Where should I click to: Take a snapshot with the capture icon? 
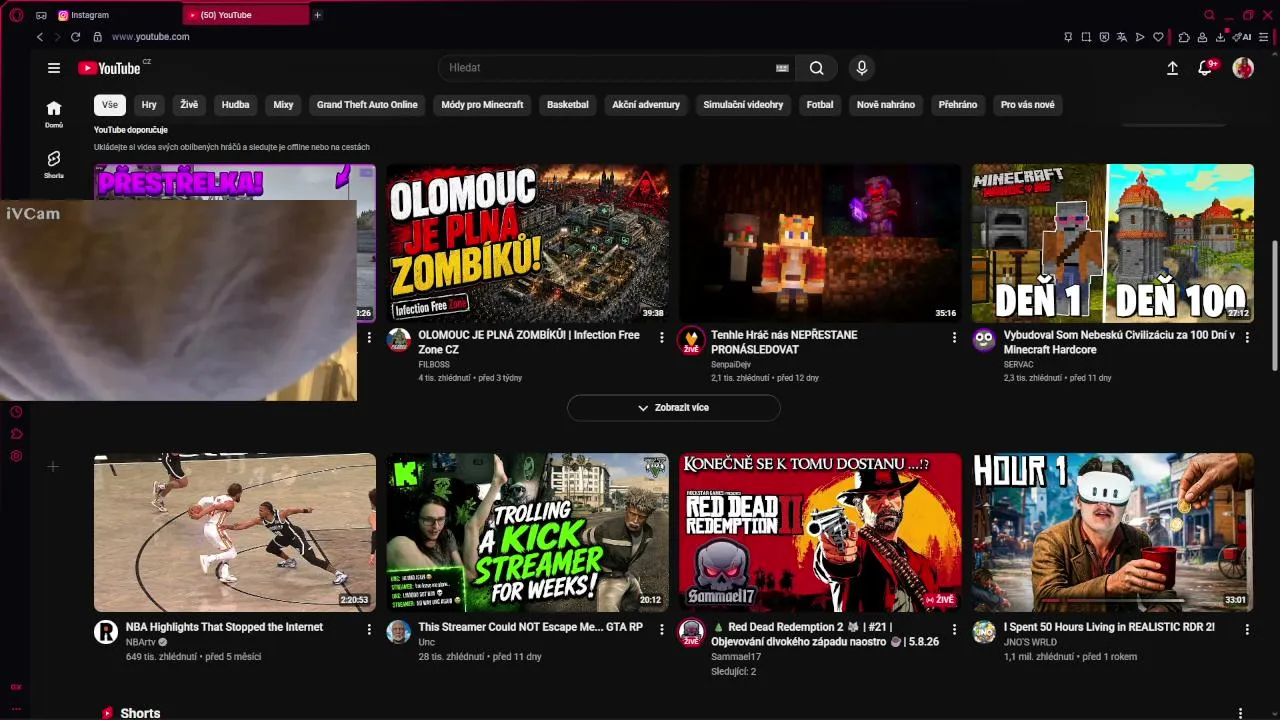pyautogui.click(x=1086, y=37)
